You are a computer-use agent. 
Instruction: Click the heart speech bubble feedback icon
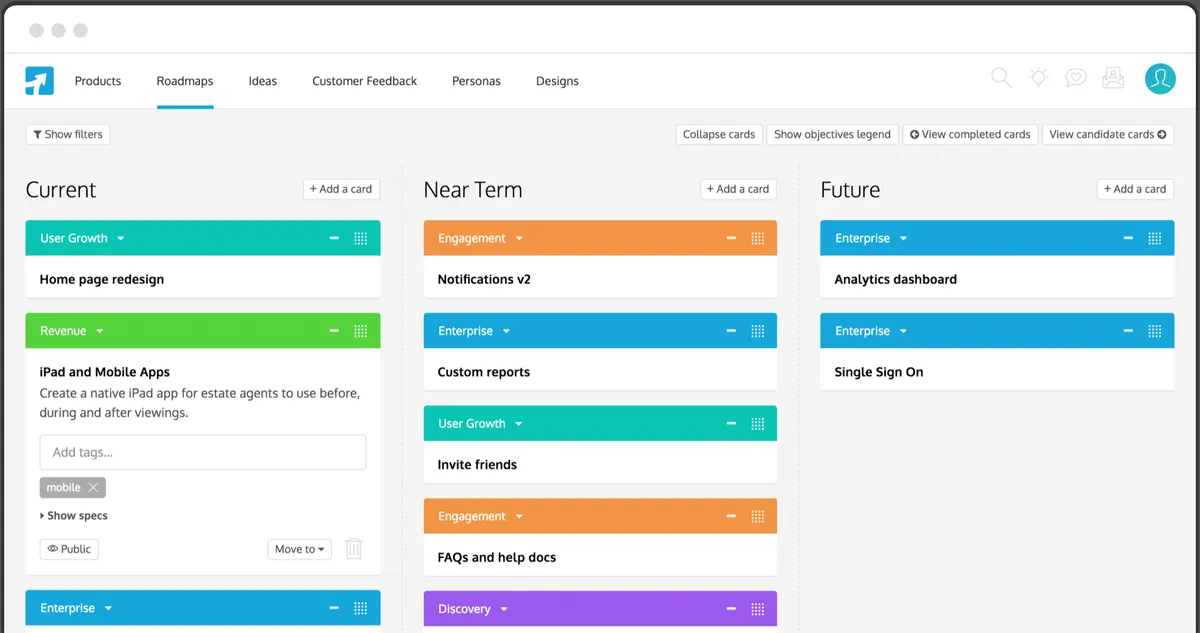point(1076,78)
